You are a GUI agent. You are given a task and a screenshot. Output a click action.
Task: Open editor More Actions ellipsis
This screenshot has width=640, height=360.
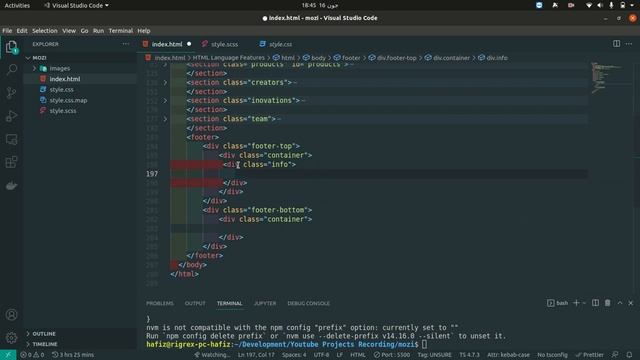tap(629, 44)
